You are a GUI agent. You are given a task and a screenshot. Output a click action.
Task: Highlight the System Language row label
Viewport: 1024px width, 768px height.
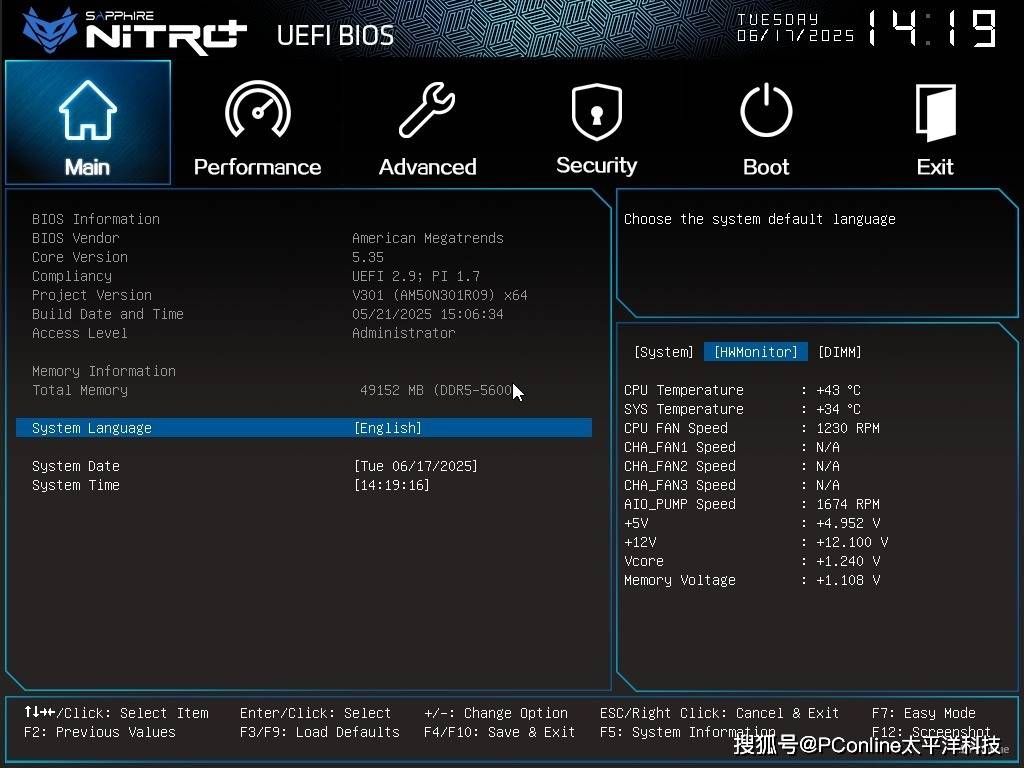click(x=92, y=428)
